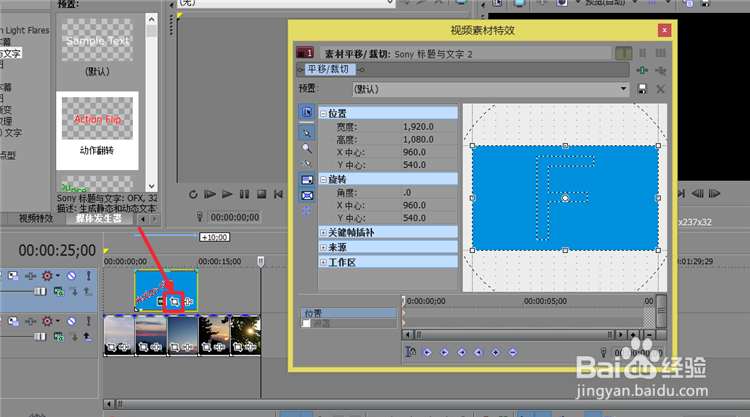Click the Stop button in trimmer transport
The image size is (750, 417).
click(x=262, y=194)
